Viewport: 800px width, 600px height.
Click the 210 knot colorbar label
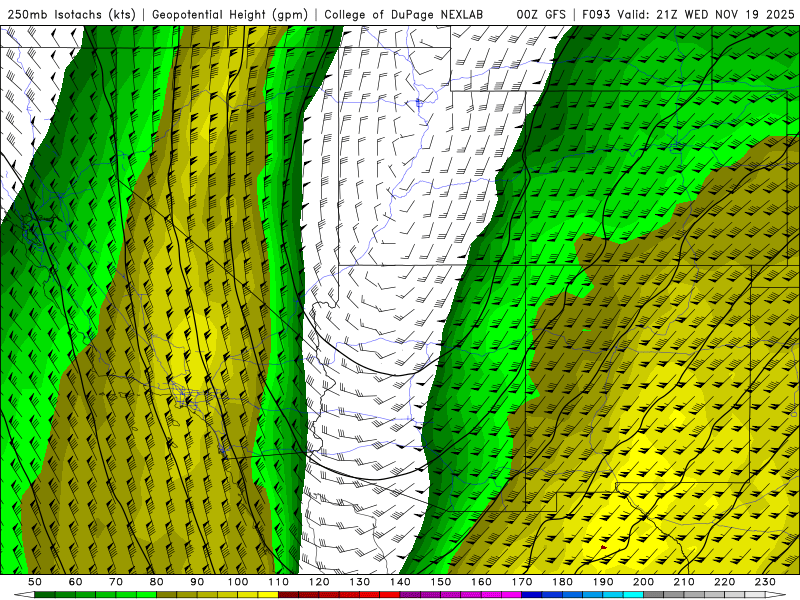(x=685, y=582)
